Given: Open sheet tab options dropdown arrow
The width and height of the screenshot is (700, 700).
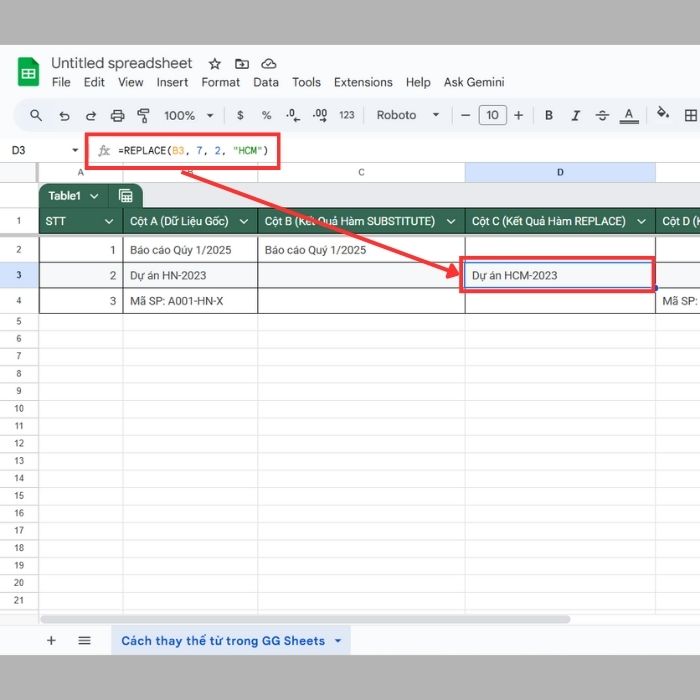Looking at the screenshot, I should [338, 641].
